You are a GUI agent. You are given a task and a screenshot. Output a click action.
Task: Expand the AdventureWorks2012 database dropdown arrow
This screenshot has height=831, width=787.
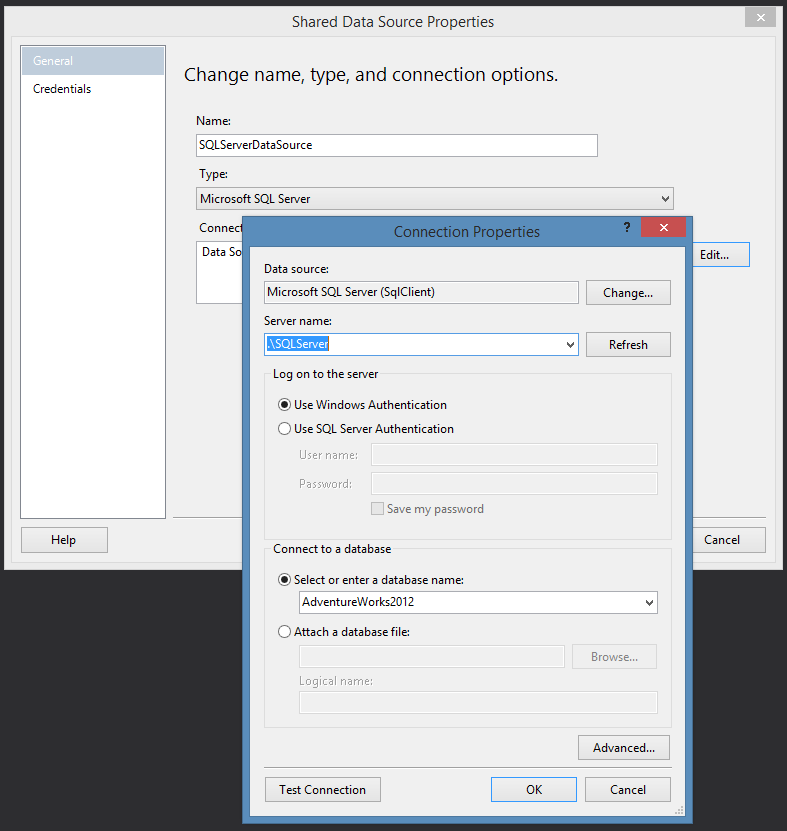[x=649, y=603]
